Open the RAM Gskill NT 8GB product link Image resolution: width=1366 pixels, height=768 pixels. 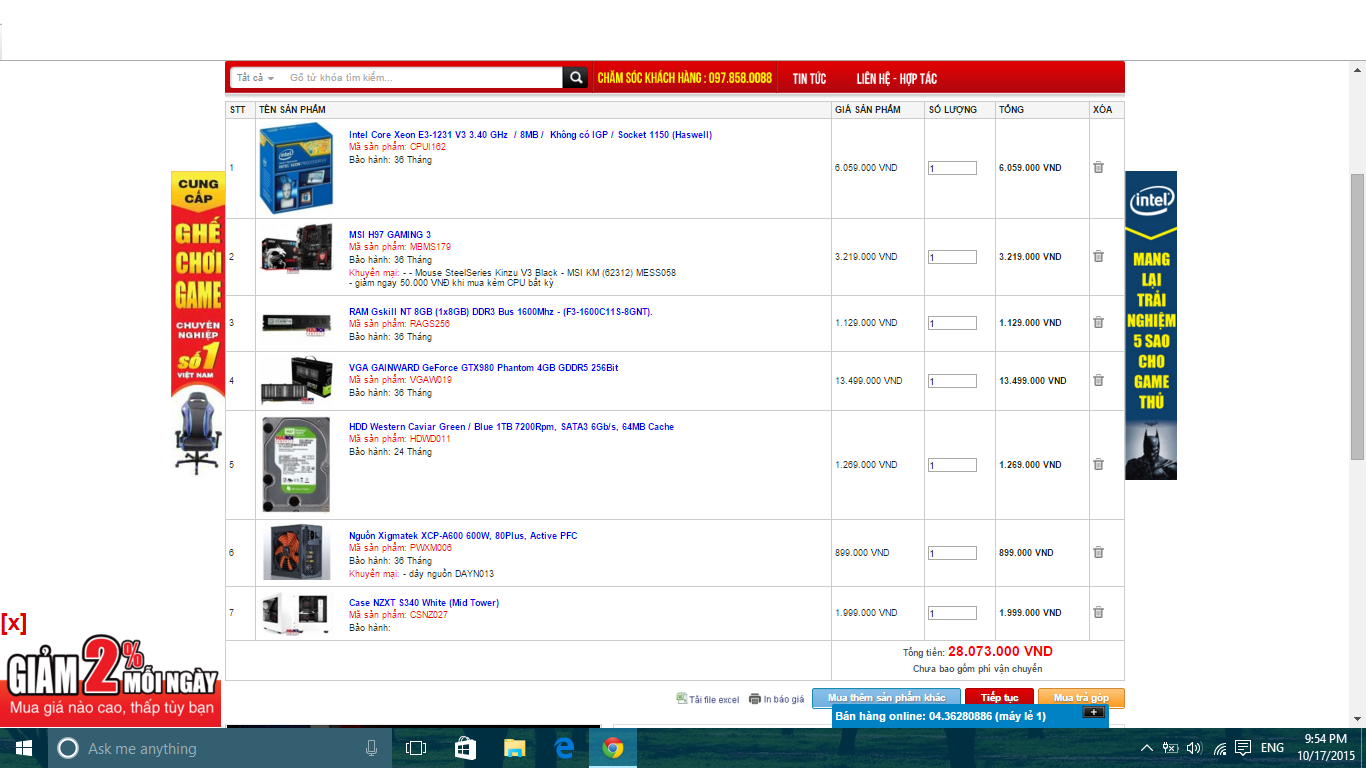(x=501, y=312)
